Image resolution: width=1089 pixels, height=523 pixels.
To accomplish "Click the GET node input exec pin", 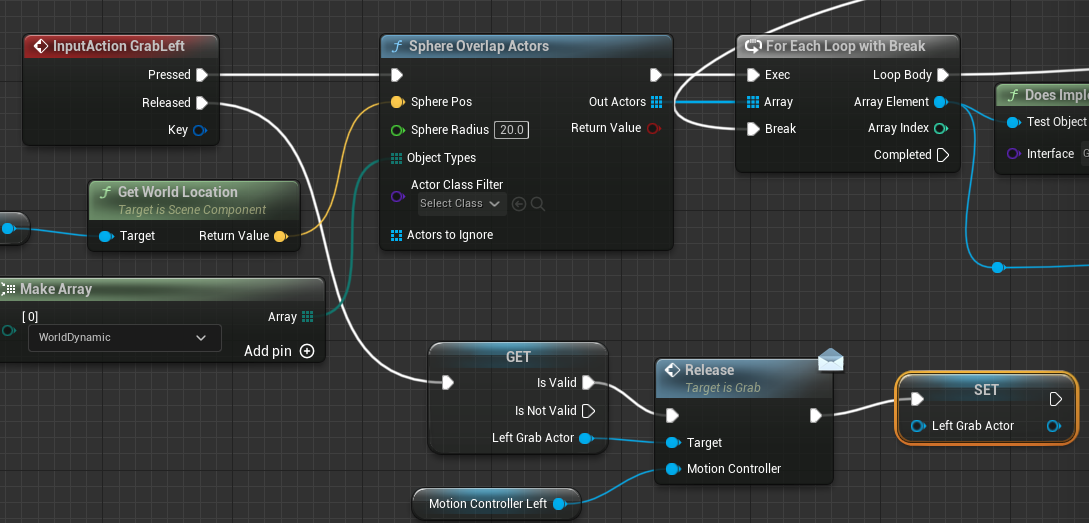I will [448, 382].
